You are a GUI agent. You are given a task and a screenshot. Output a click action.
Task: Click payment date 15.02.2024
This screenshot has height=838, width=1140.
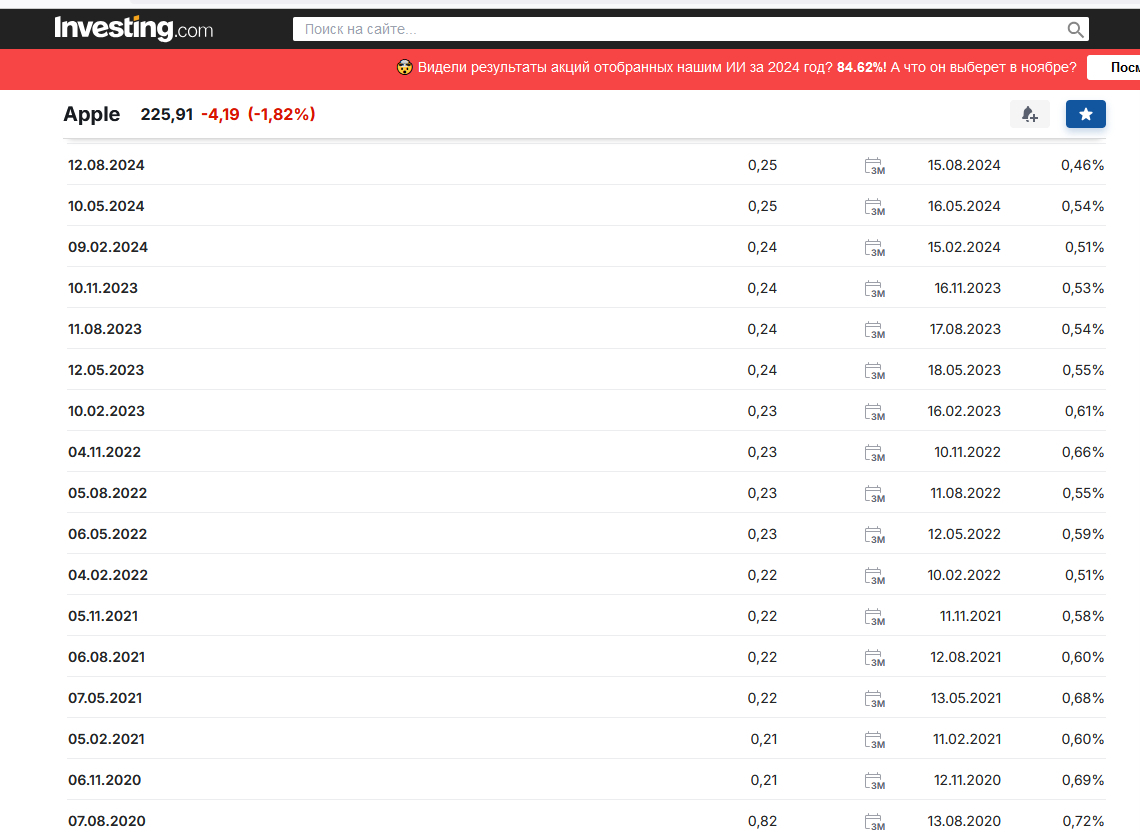pyautogui.click(x=964, y=247)
